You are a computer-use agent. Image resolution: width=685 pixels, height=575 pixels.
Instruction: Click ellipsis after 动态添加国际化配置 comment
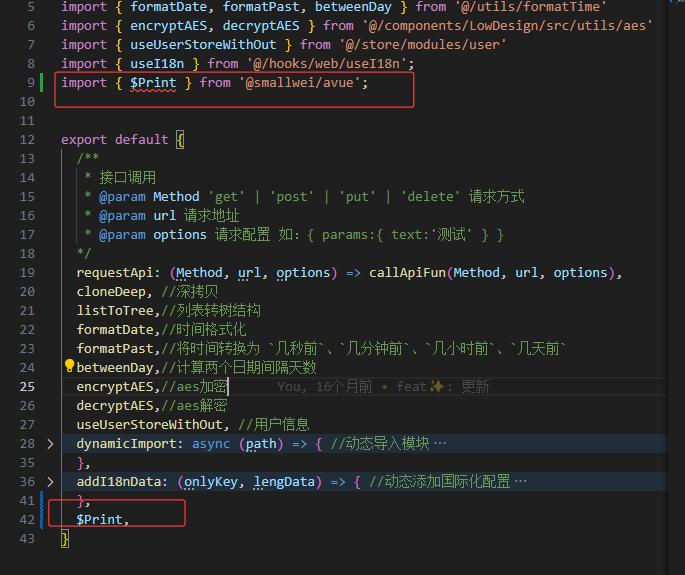[519, 481]
